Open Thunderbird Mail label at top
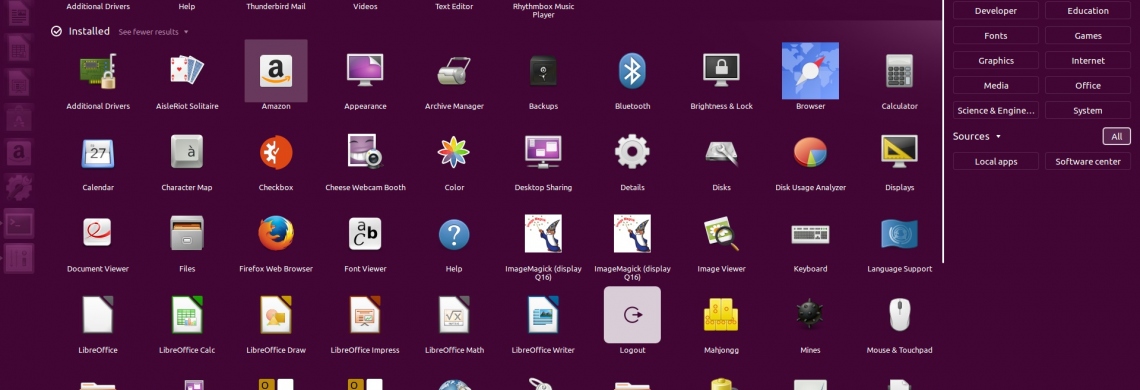This screenshot has height=390, width=1140. [276, 7]
